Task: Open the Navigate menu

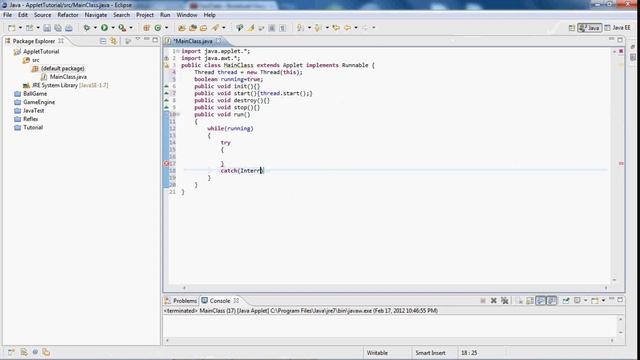Action: coord(96,15)
